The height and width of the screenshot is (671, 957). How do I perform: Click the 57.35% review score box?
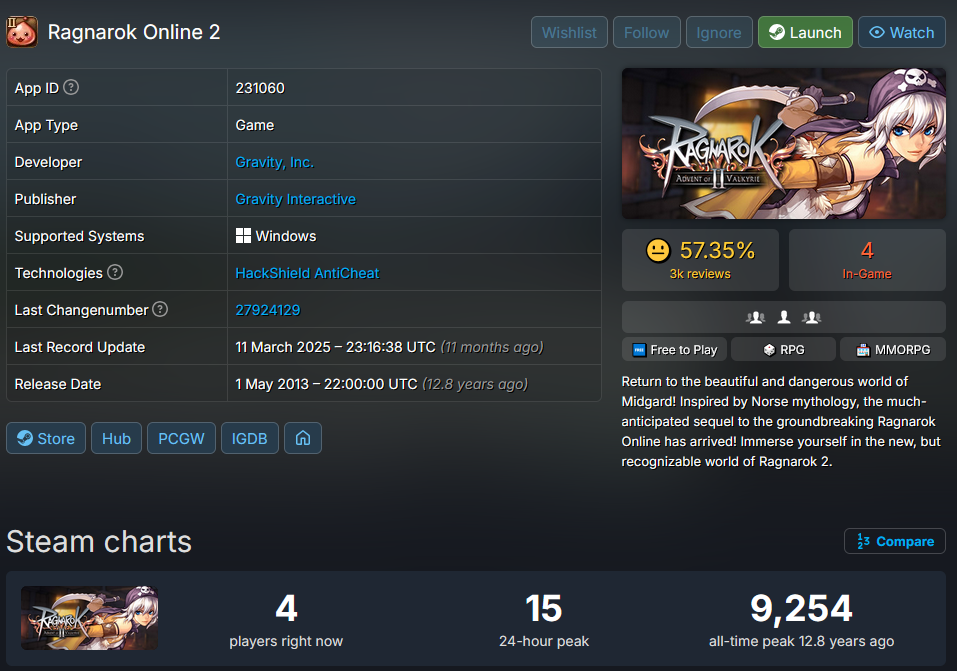(700, 259)
